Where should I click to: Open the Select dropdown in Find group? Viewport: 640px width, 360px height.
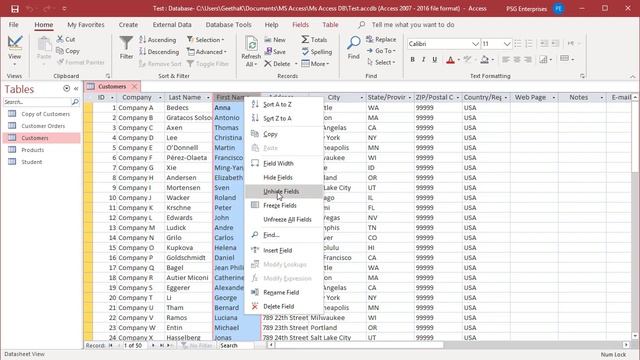(x=381, y=62)
